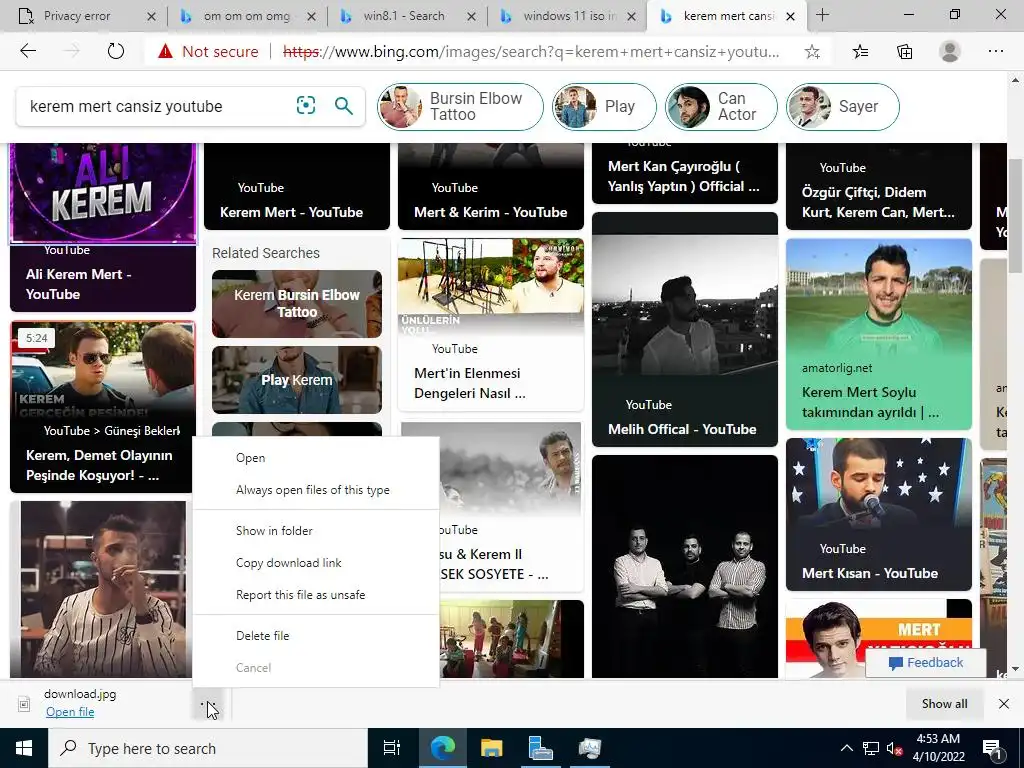
Task: Select the Sayer suggestion chip
Action: pyautogui.click(x=842, y=106)
